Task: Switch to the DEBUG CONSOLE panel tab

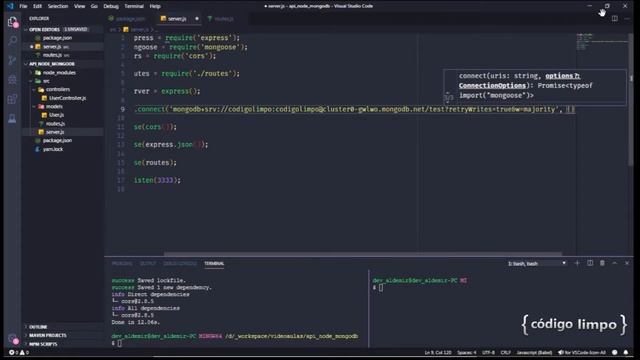Action: [180, 264]
